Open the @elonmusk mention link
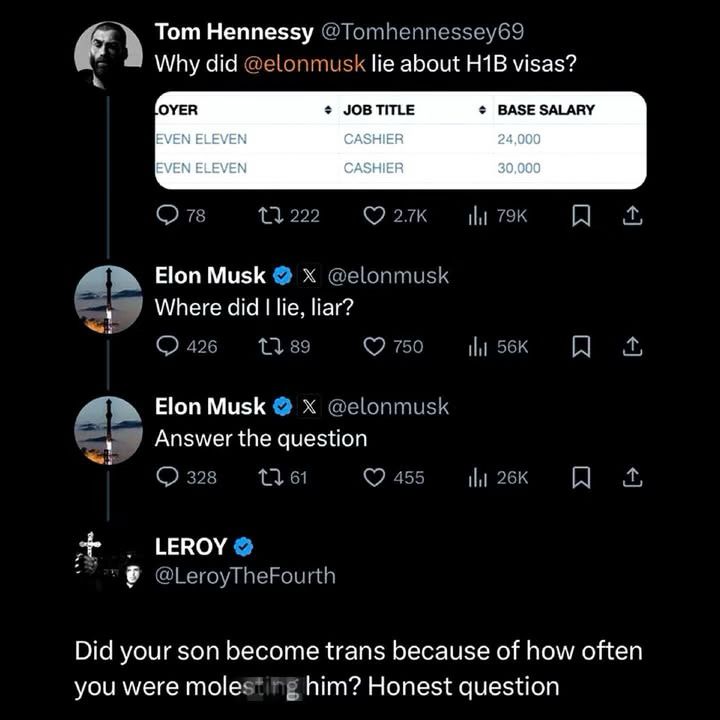This screenshot has width=720, height=720. click(x=305, y=63)
